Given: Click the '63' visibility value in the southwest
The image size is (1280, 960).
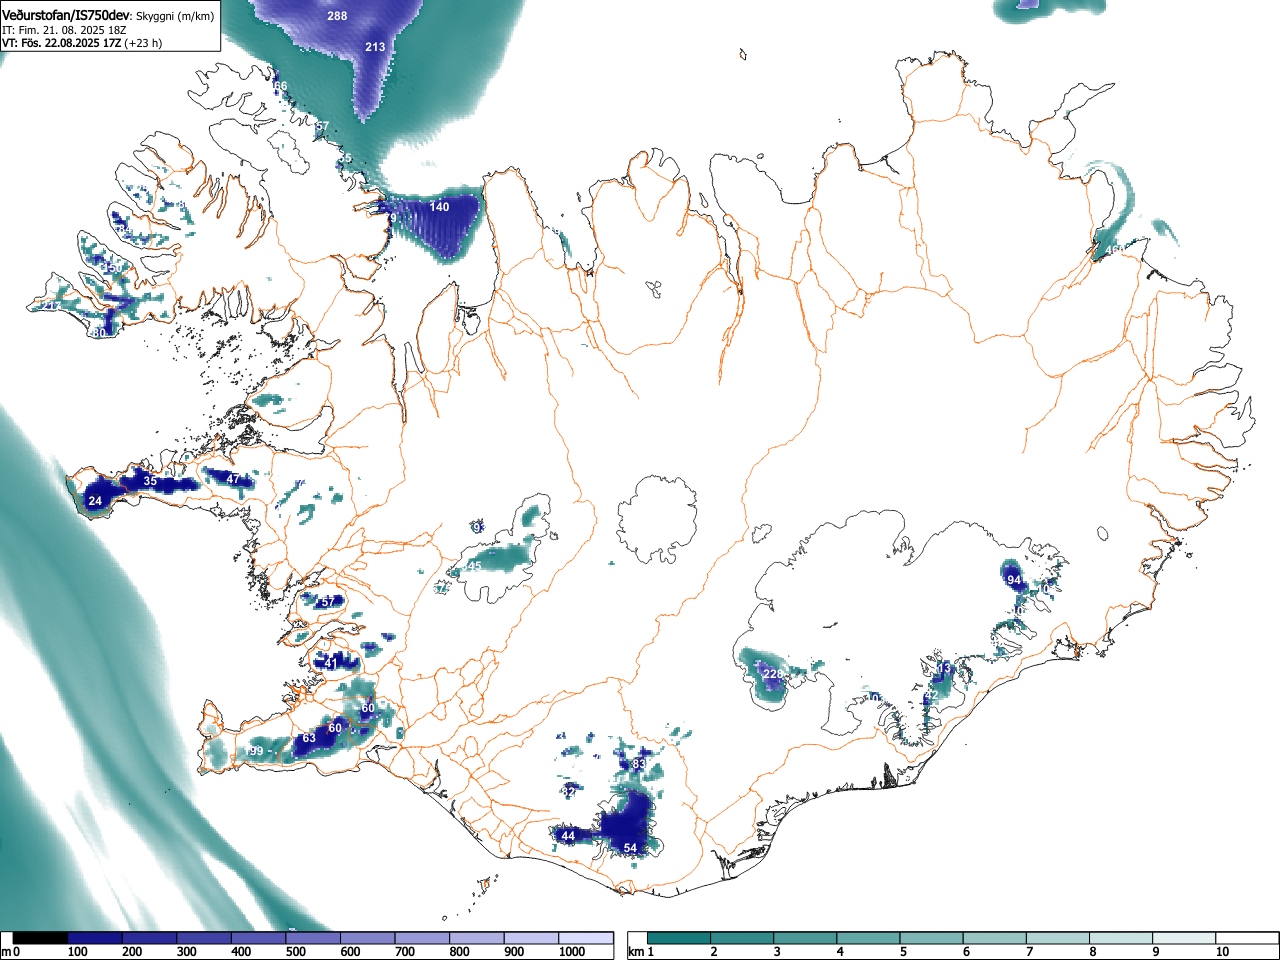Looking at the screenshot, I should 309,739.
